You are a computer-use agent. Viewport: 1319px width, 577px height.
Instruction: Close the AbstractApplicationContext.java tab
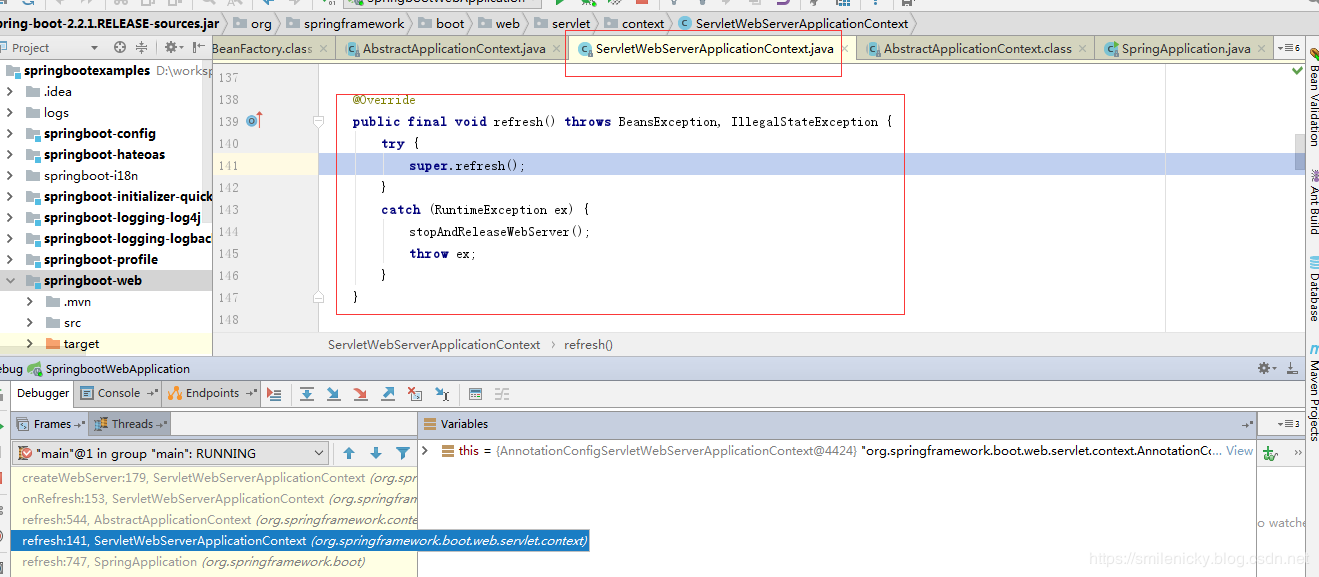click(555, 48)
